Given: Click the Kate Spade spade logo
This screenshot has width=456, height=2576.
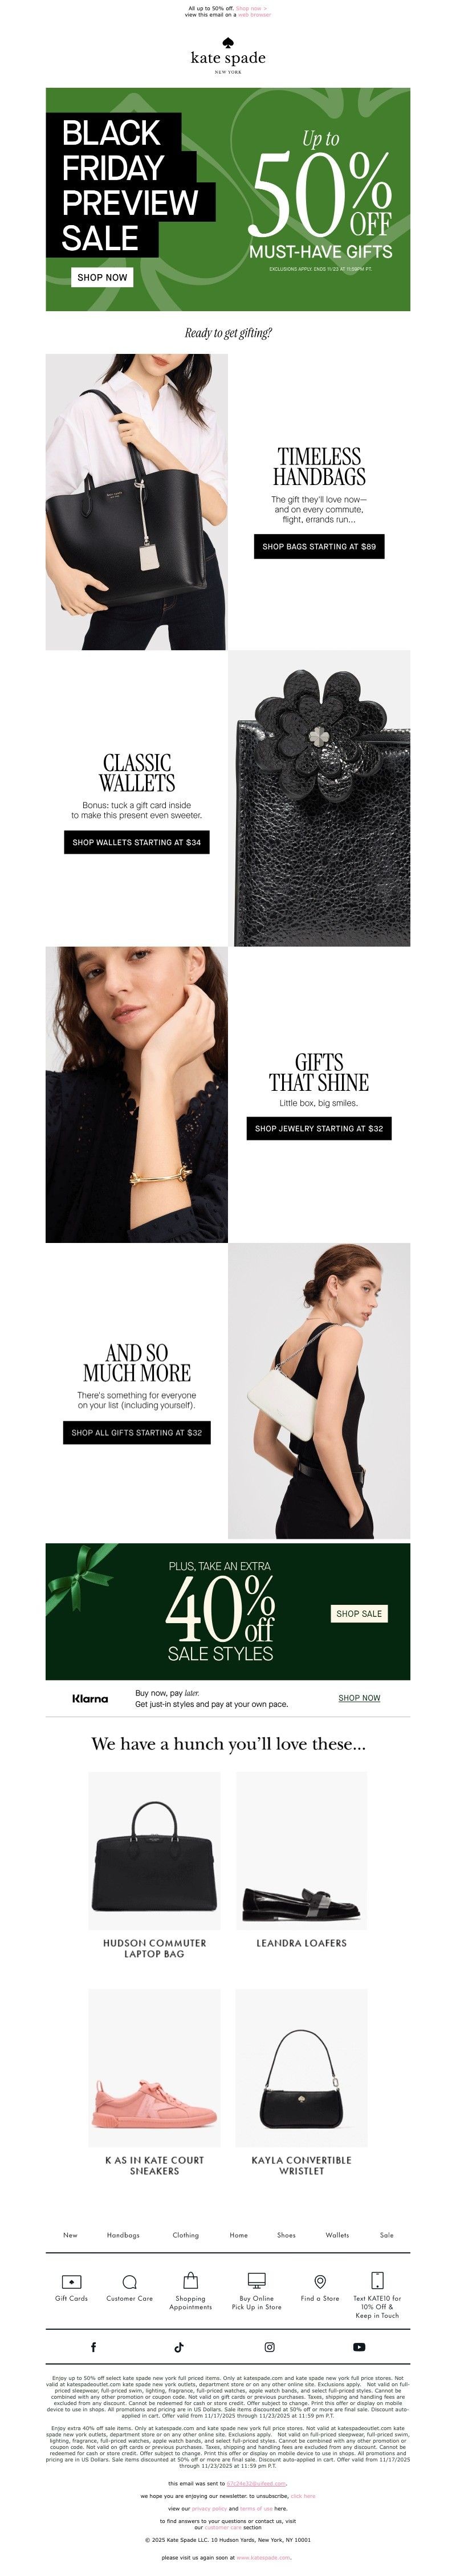Looking at the screenshot, I should click(228, 43).
